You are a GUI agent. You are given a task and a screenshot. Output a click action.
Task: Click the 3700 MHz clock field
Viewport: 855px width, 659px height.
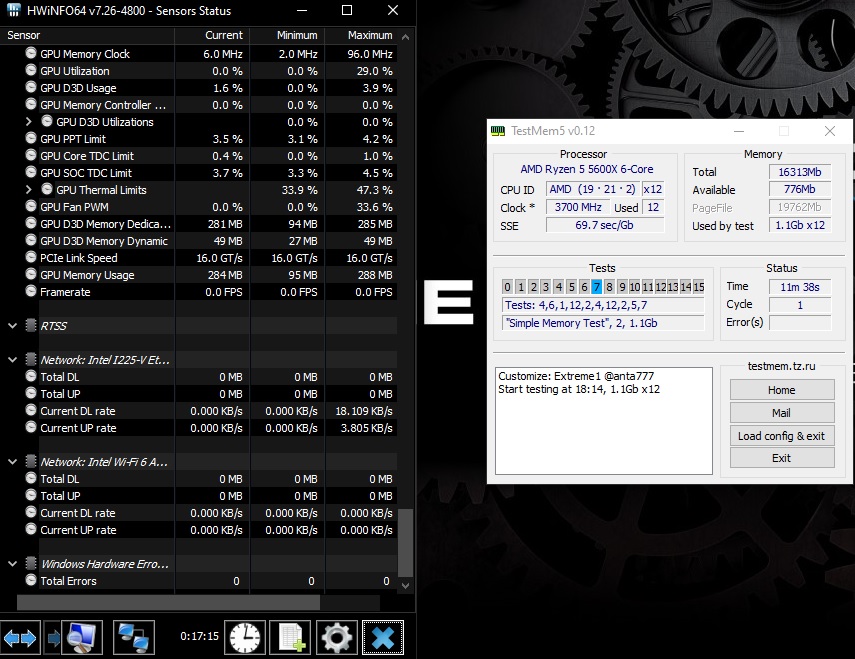[x=578, y=207]
